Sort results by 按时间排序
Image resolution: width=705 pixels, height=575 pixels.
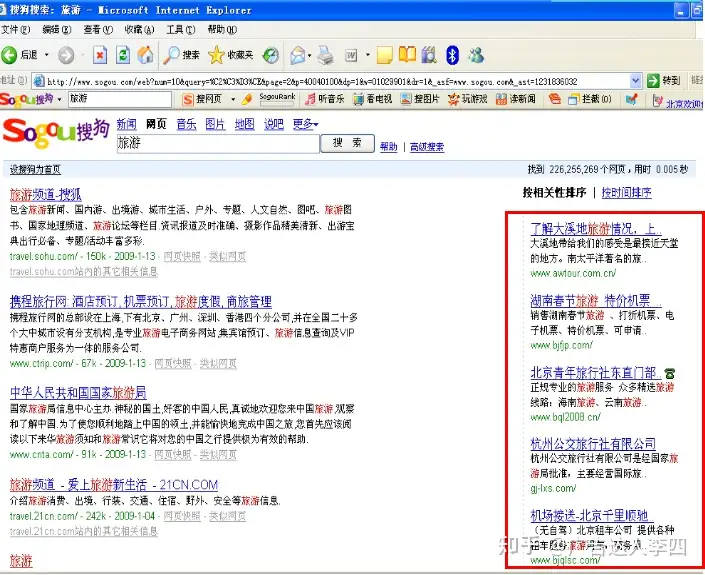click(626, 192)
